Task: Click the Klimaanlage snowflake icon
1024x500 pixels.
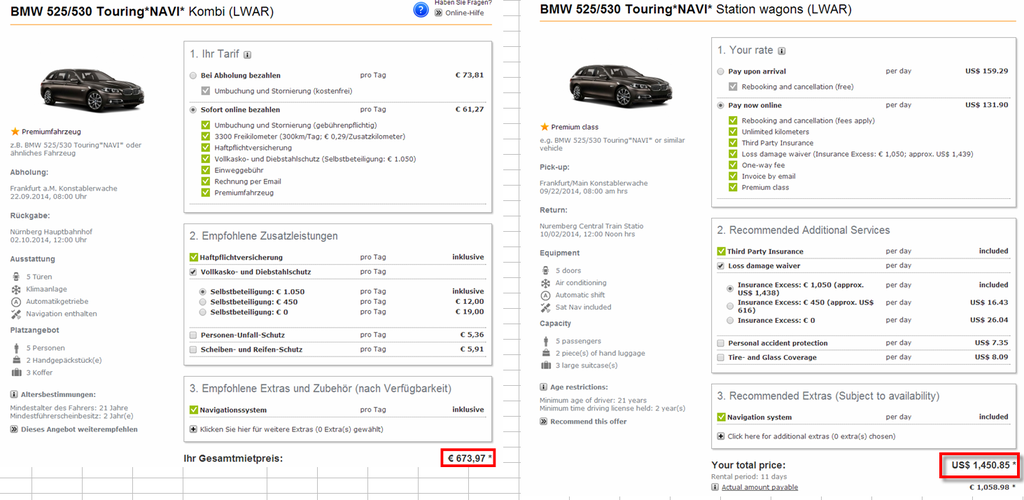Action: coord(16,289)
